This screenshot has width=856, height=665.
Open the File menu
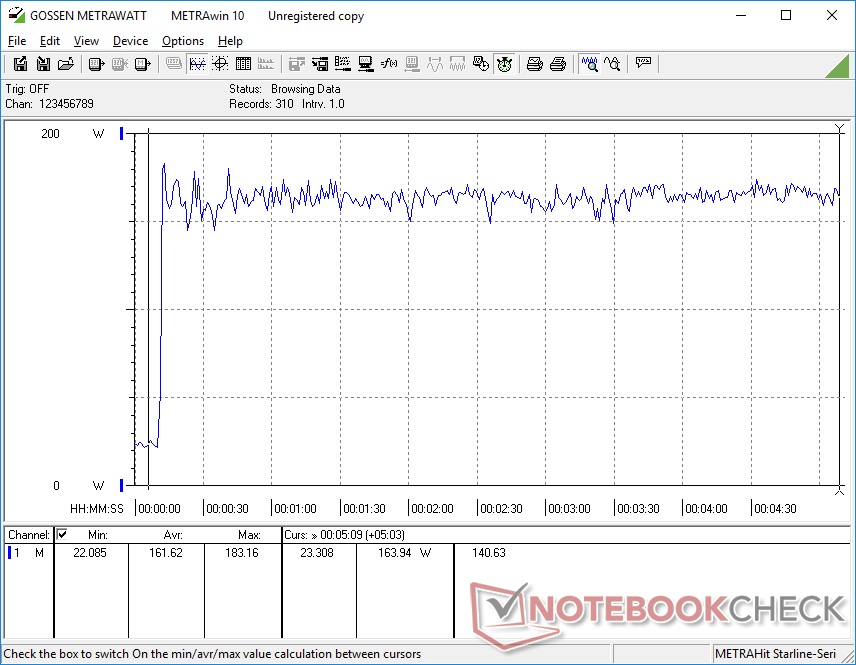pos(16,41)
